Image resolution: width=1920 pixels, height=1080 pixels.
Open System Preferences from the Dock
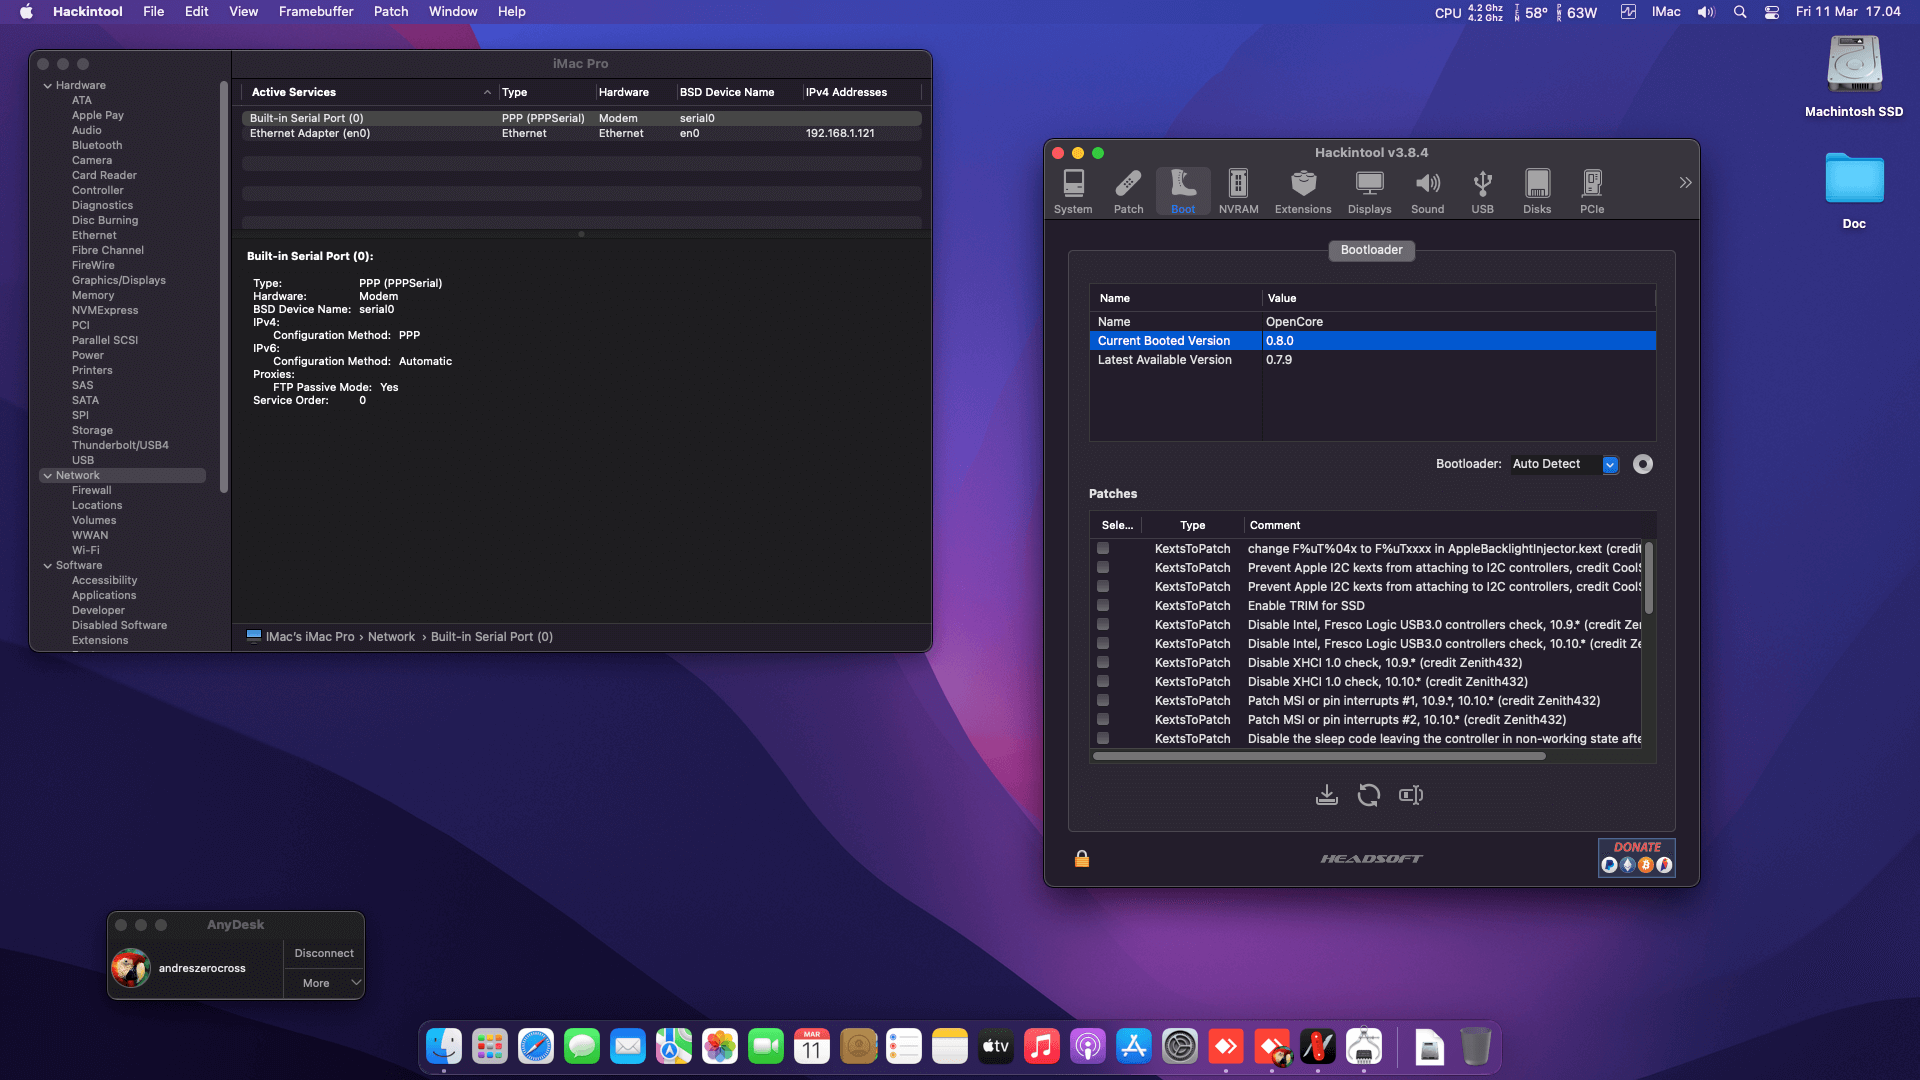tap(1180, 1047)
